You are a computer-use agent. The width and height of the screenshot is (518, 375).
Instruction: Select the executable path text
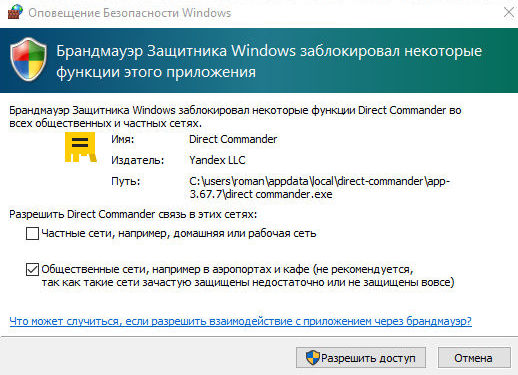tap(320, 187)
